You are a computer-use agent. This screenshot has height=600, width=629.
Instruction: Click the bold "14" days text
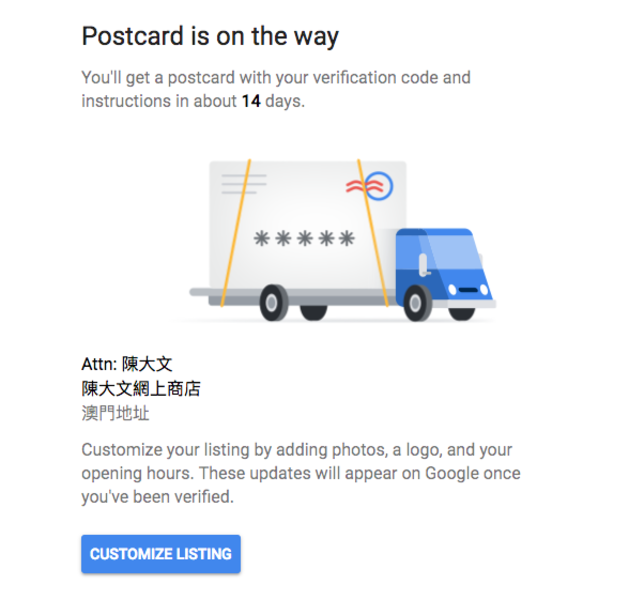point(251,101)
